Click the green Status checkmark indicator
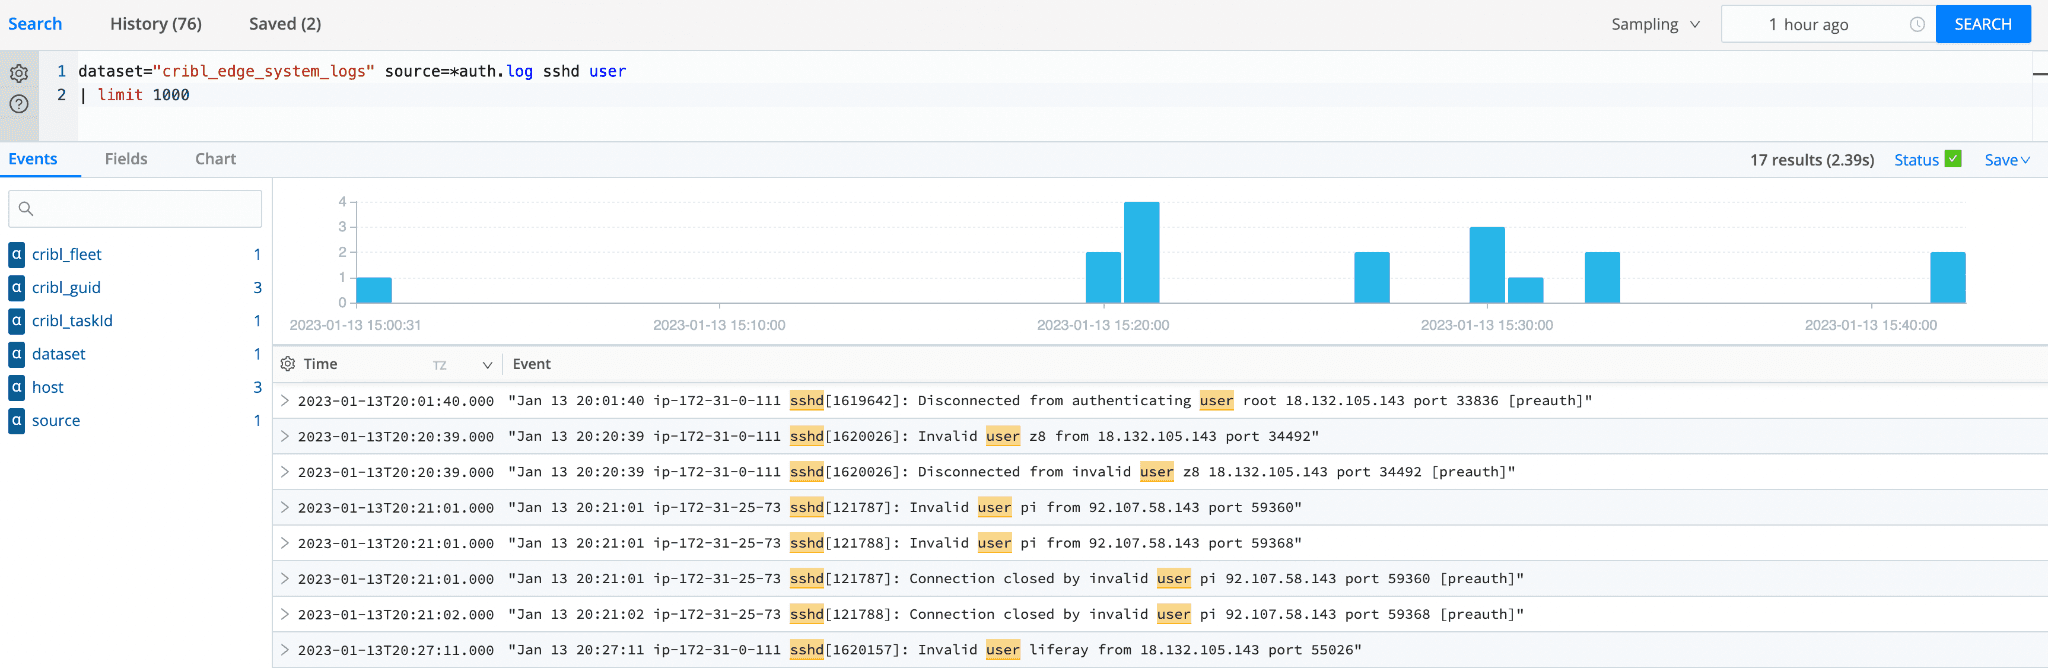This screenshot has height=668, width=2048. click(x=1953, y=159)
